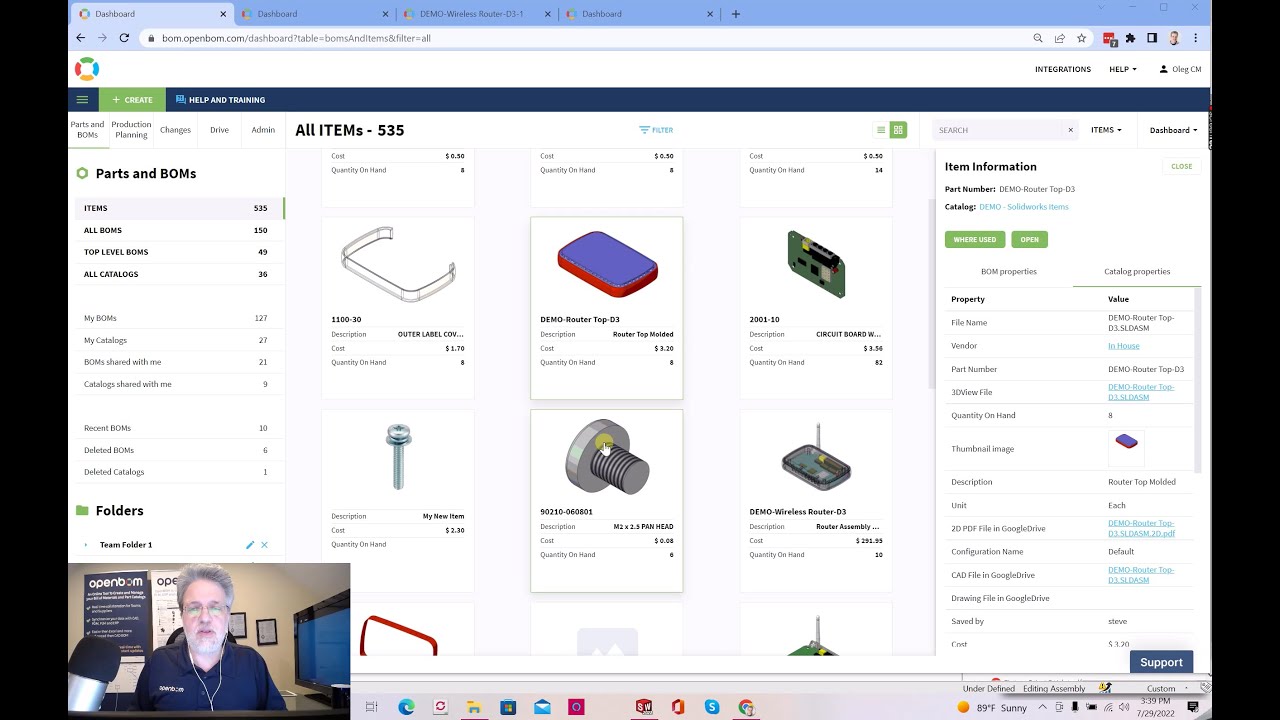Open File Explorer from the taskbar
Screen dimensions: 1280x720
tap(474, 707)
